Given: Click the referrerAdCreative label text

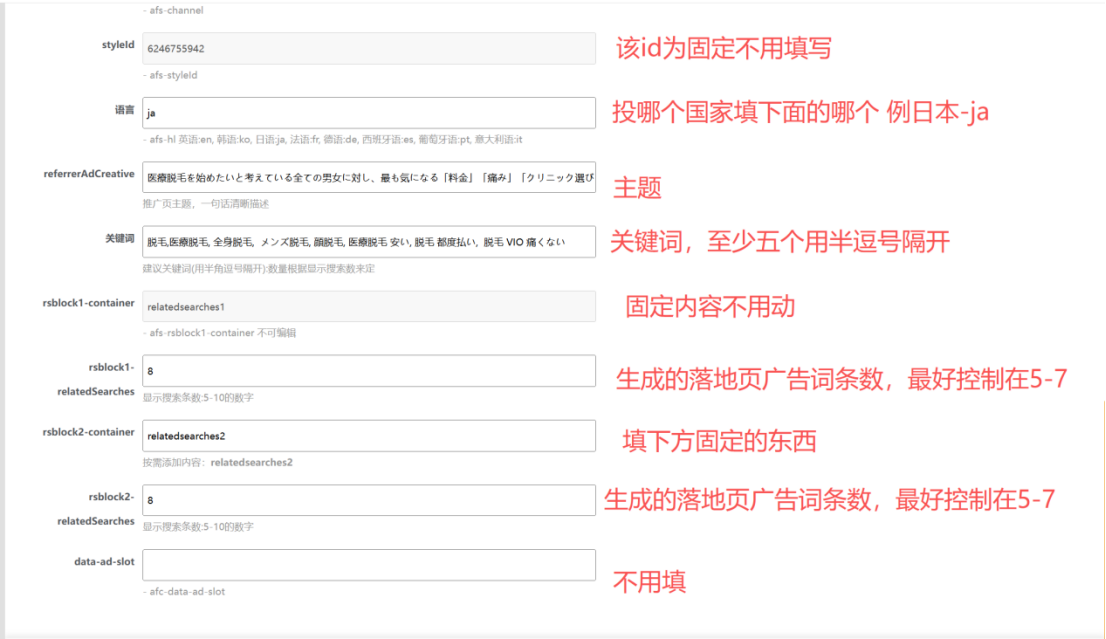Looking at the screenshot, I should (x=91, y=174).
